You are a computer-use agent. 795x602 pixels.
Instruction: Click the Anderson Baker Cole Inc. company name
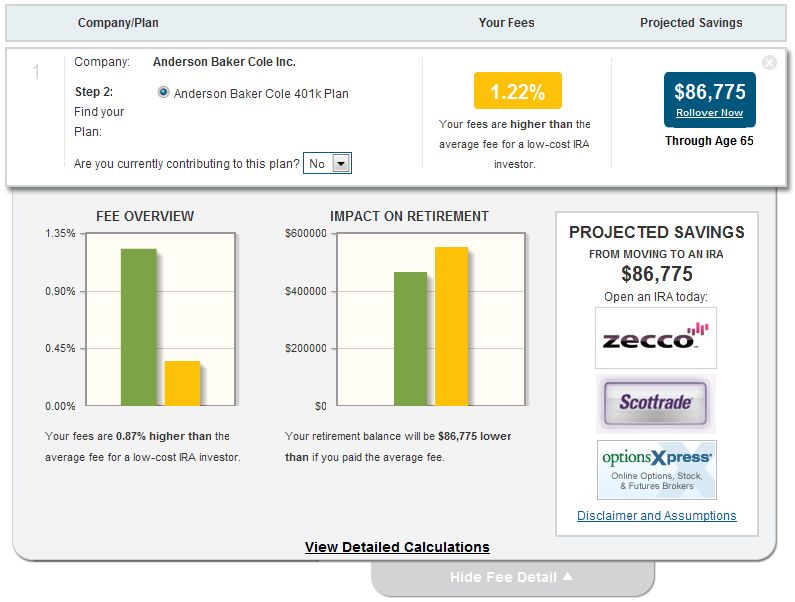[224, 62]
